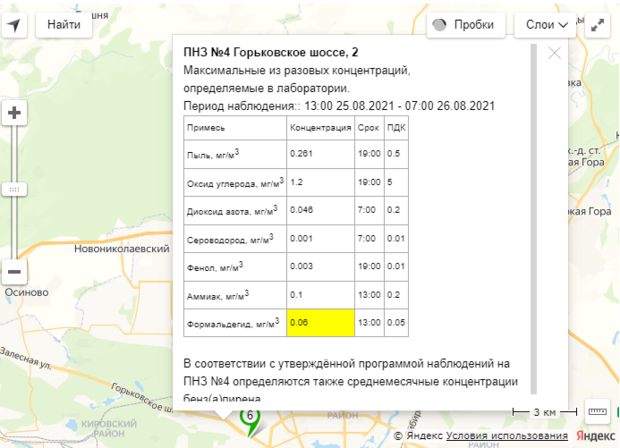Click the Концентрация column header
Image resolution: width=620 pixels, height=448 pixels.
point(319,127)
